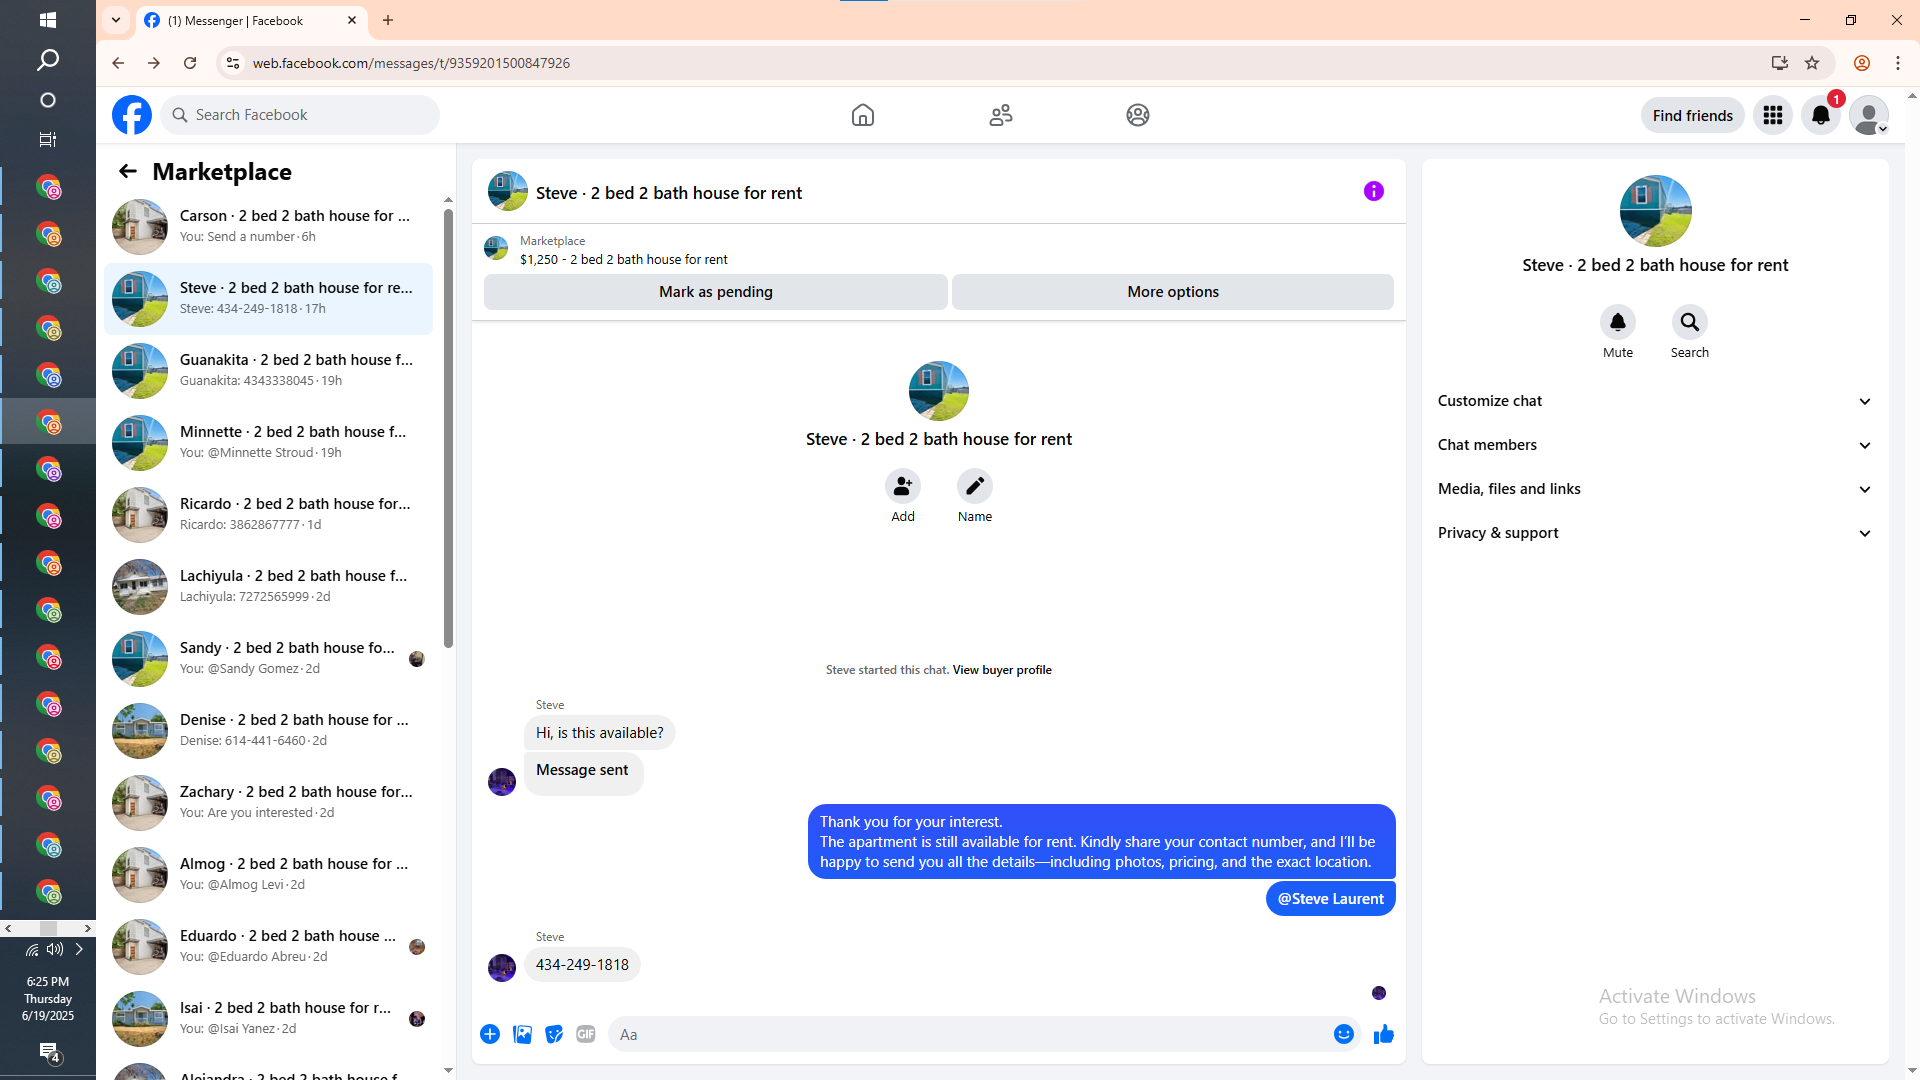Open Eduardo's conversation in the list
Screen dimensions: 1920x1080
point(268,946)
